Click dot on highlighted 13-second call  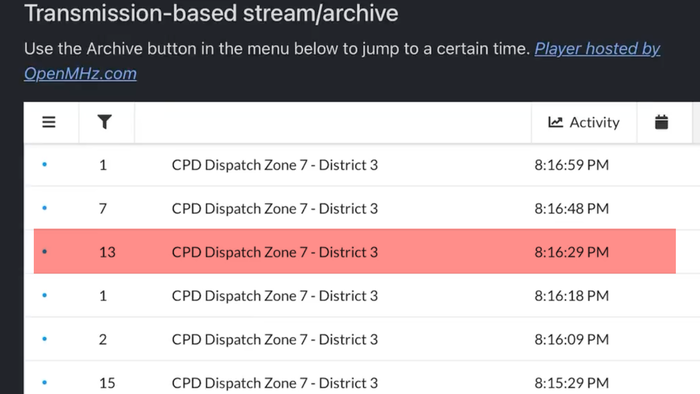pyautogui.click(x=45, y=252)
